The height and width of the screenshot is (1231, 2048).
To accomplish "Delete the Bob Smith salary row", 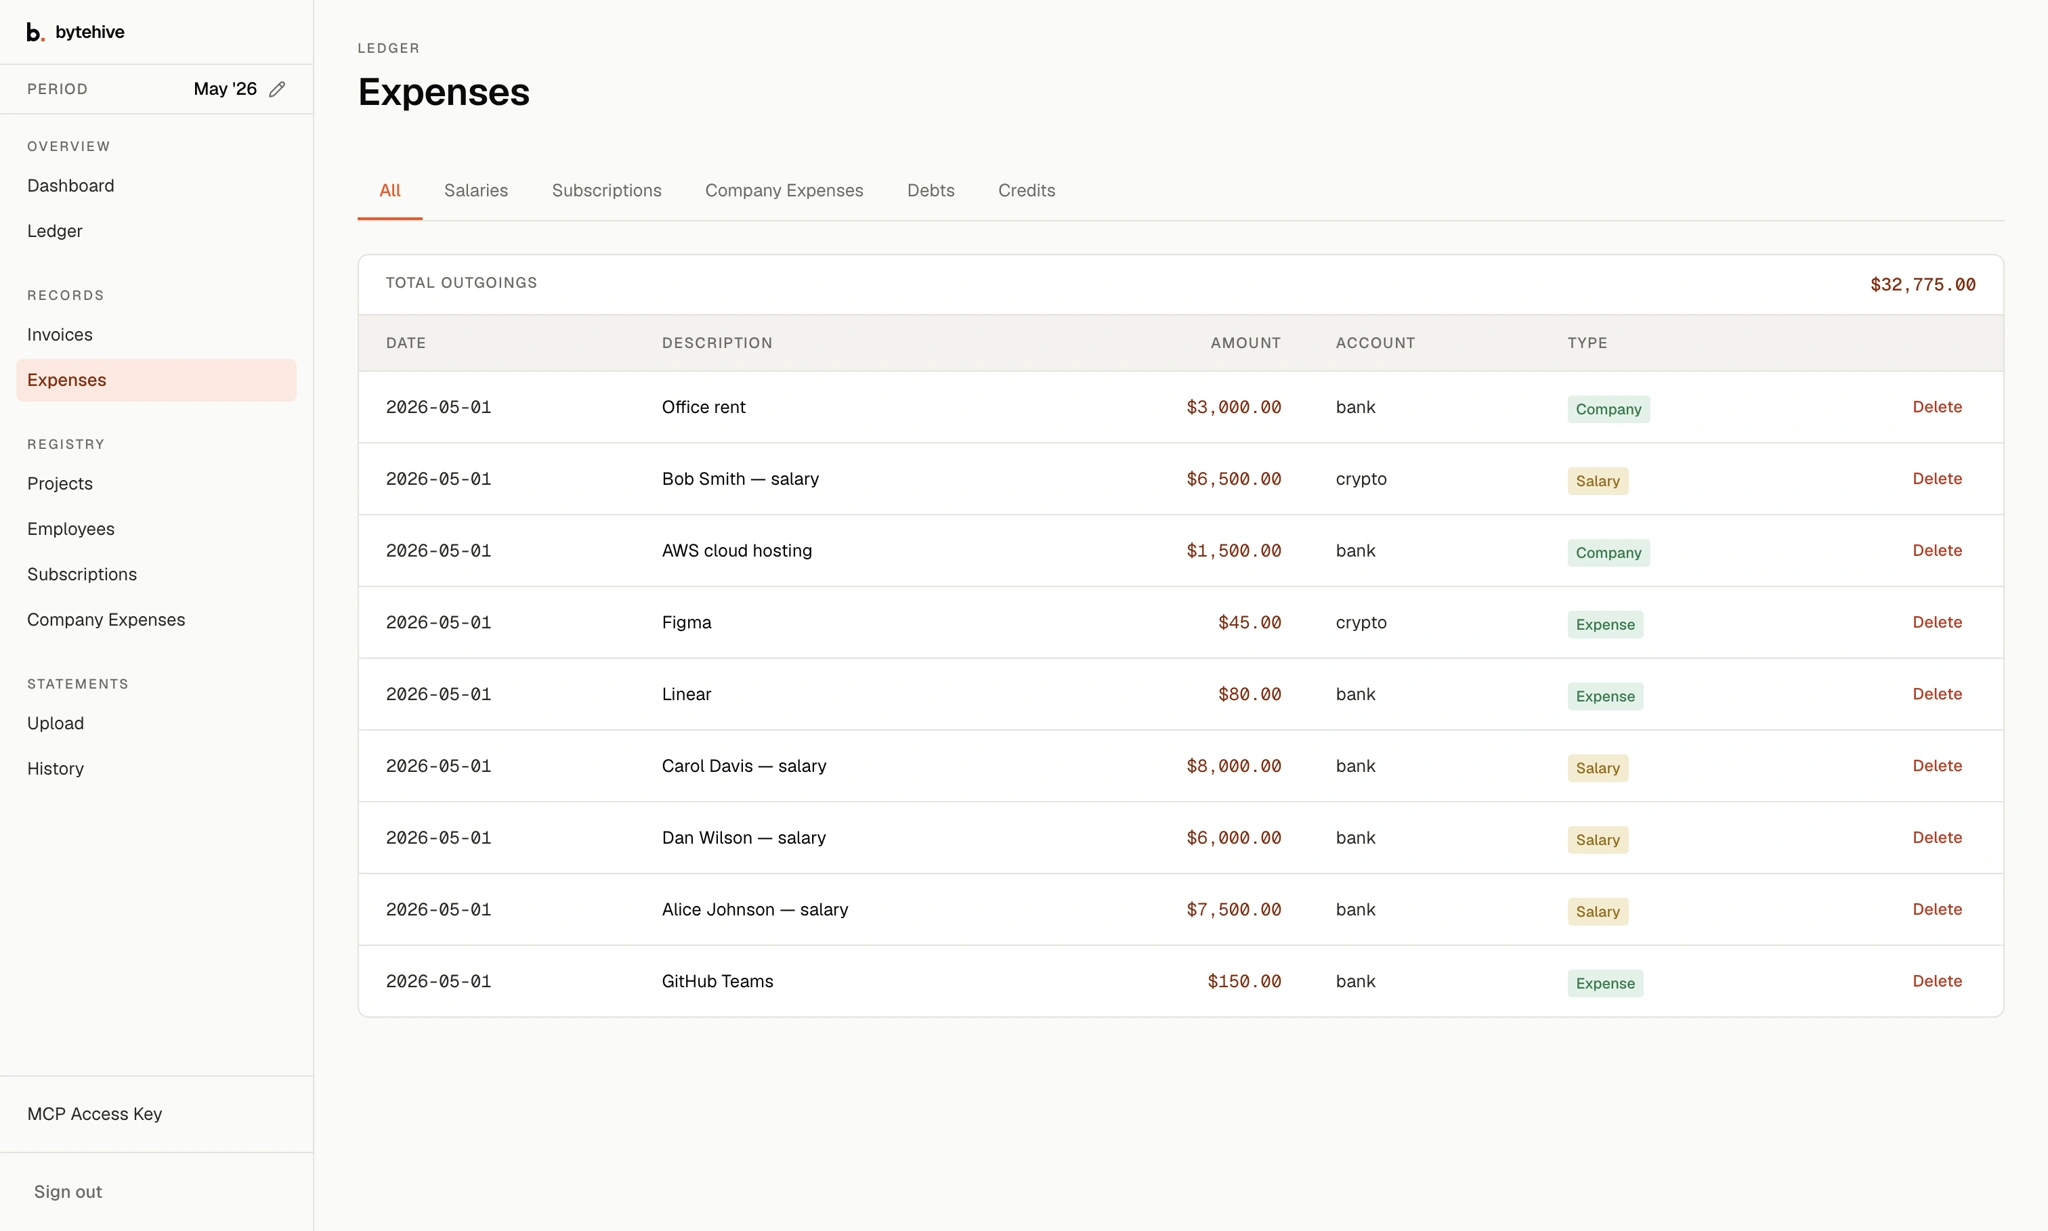I will pos(1937,479).
